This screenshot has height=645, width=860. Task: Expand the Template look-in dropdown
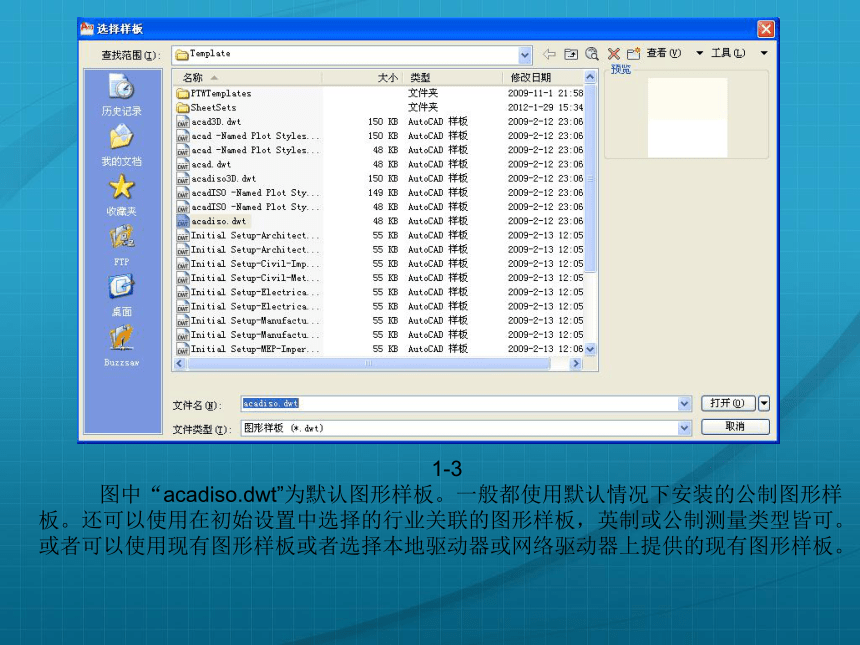pos(524,54)
